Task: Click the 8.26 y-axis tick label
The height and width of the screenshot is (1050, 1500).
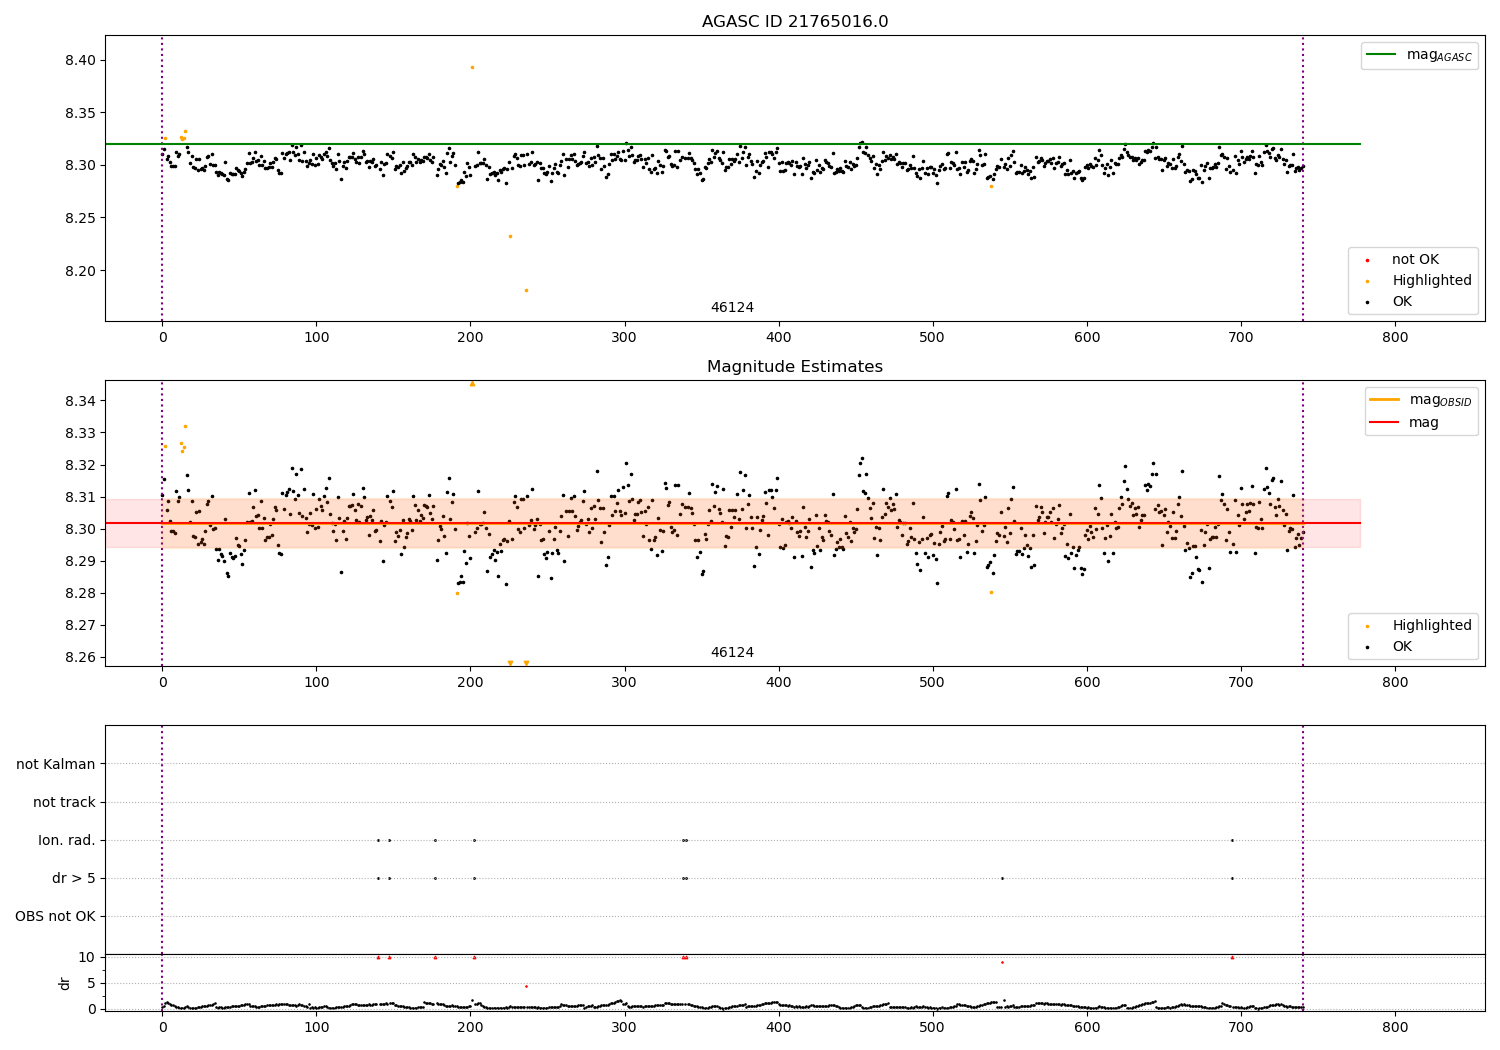Action: coord(81,657)
